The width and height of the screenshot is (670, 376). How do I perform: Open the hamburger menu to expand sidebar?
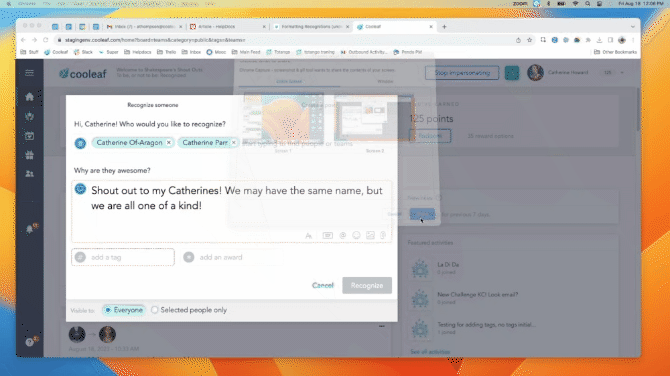tap(29, 73)
